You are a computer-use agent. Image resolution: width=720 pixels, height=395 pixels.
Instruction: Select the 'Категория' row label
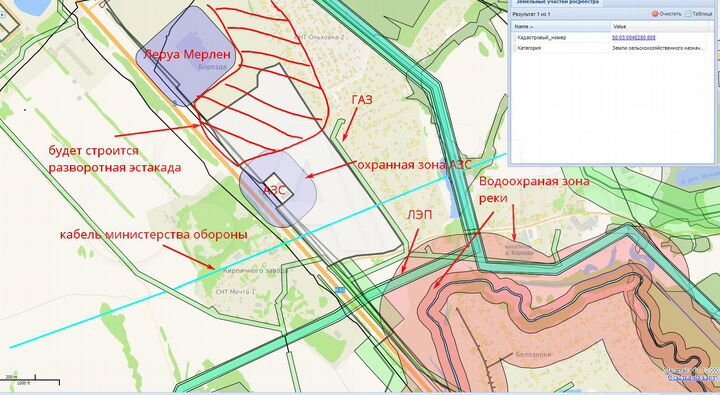coord(529,48)
